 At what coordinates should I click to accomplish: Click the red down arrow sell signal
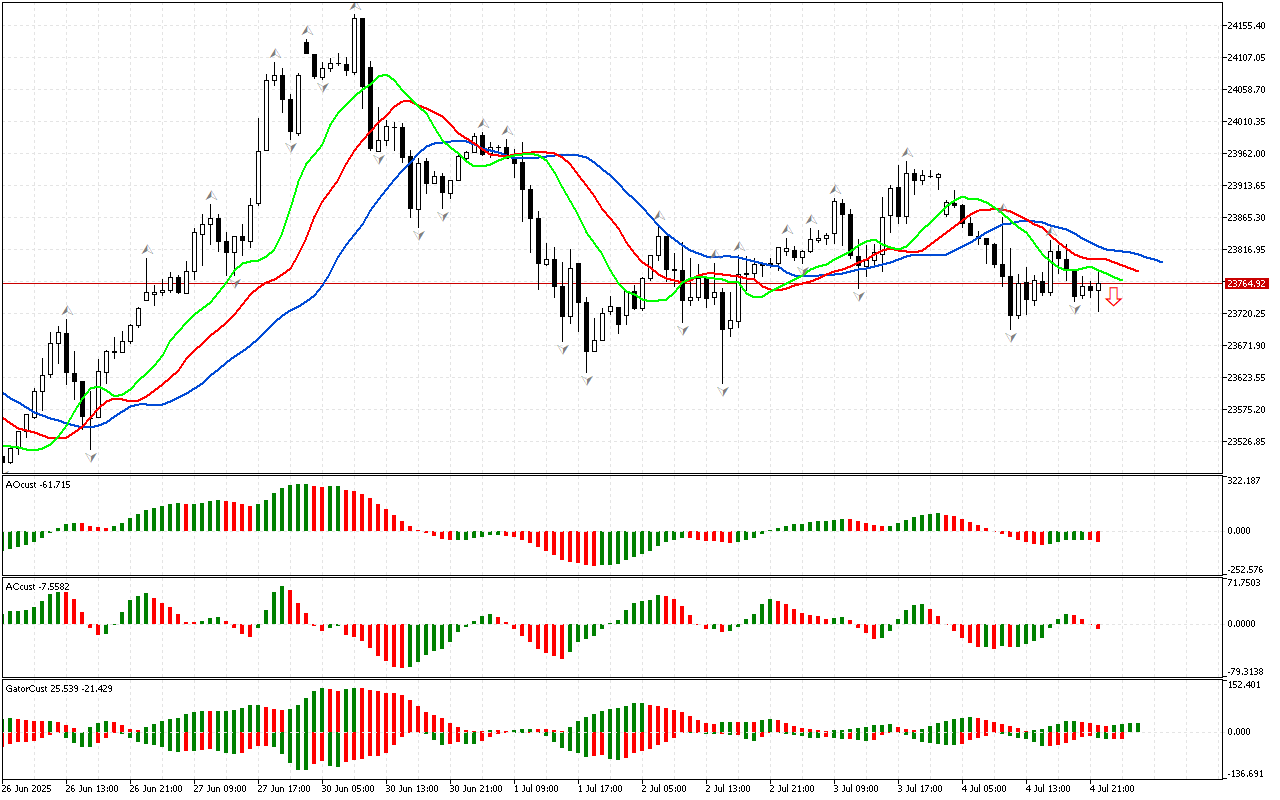[1113, 296]
